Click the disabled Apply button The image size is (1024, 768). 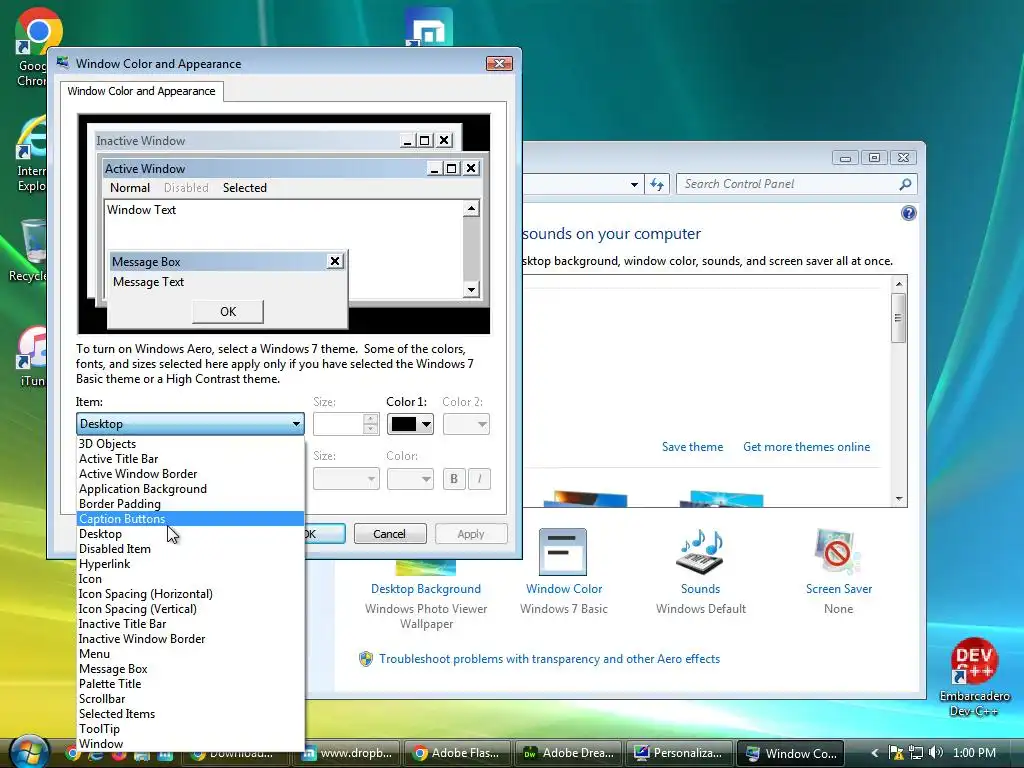coord(471,534)
